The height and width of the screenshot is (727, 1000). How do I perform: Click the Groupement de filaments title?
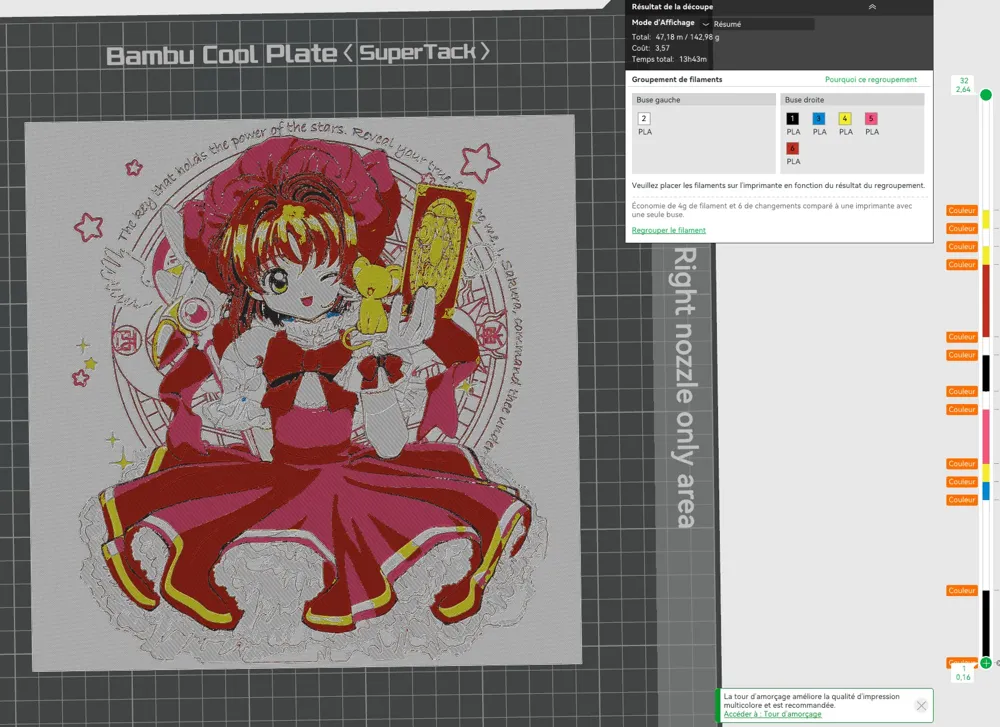(x=677, y=80)
